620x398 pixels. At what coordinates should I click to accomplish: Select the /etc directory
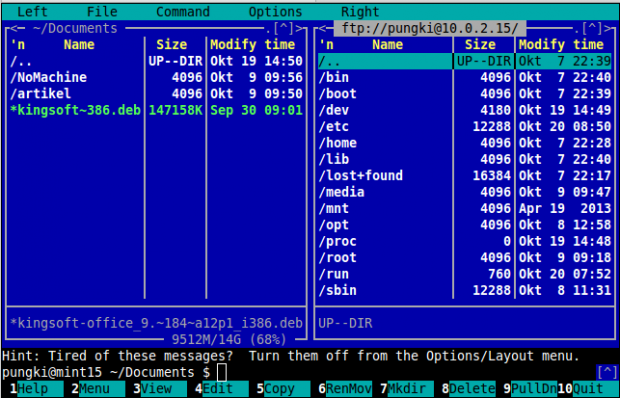click(x=465, y=127)
